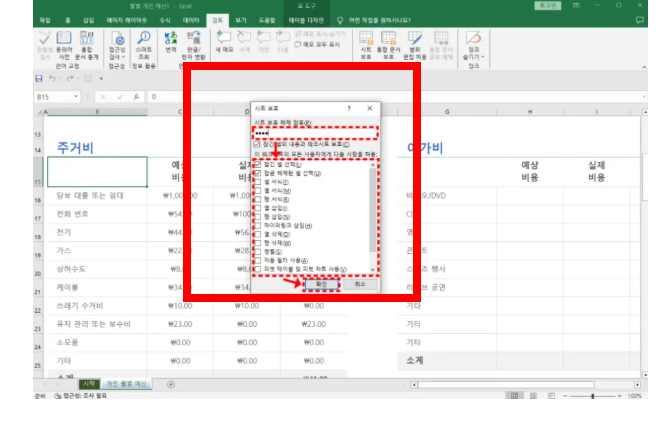Click the zoom slider handle

[593, 396]
